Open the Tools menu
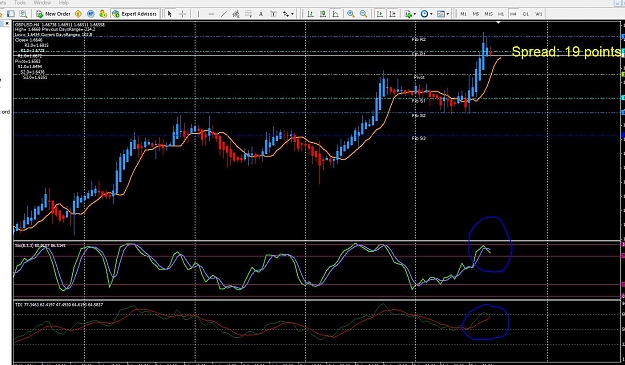This screenshot has width=625, height=365. (20, 3)
